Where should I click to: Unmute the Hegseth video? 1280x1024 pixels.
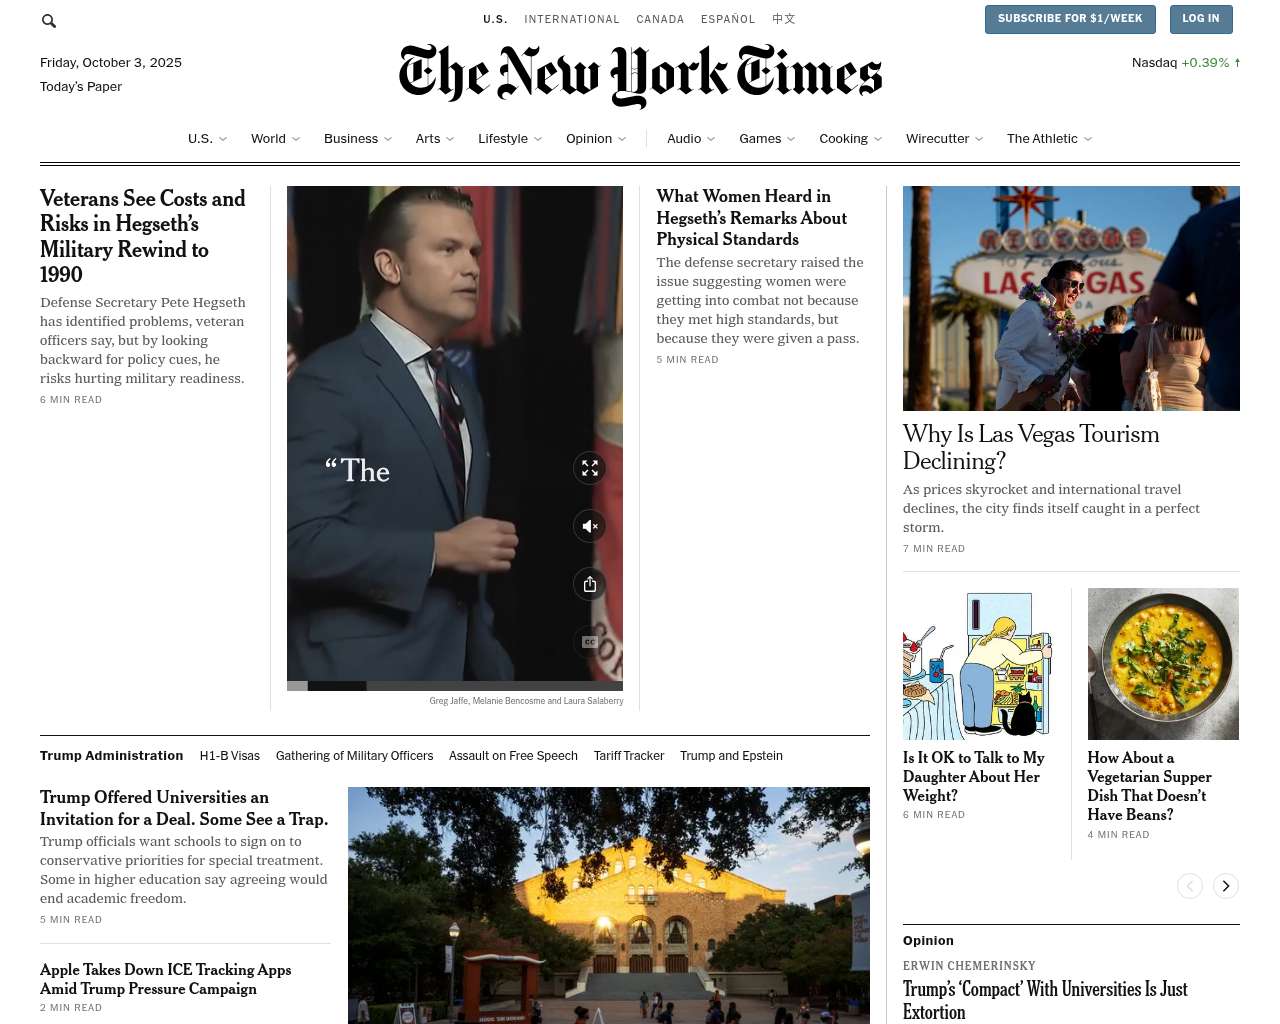click(x=590, y=526)
